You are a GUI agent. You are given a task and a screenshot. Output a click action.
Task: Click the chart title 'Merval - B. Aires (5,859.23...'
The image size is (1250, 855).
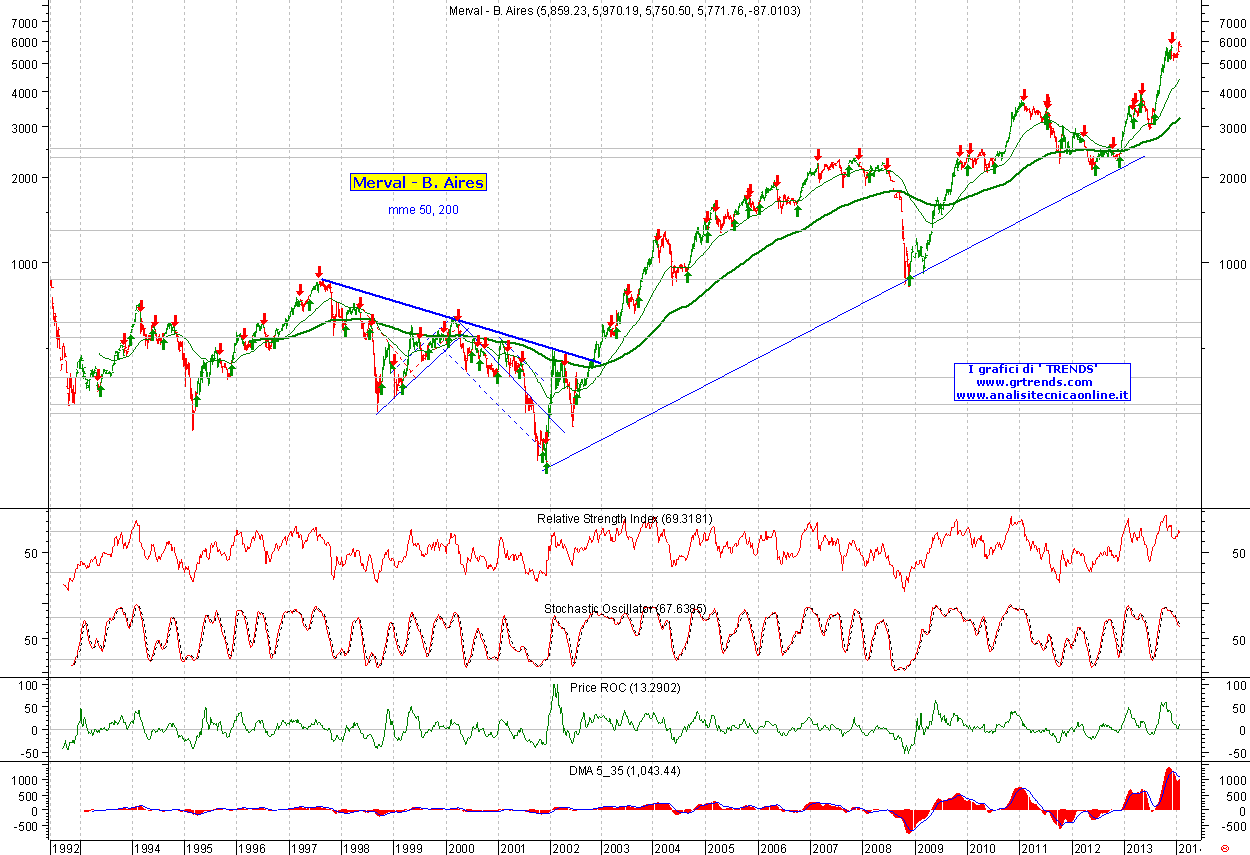(x=625, y=11)
